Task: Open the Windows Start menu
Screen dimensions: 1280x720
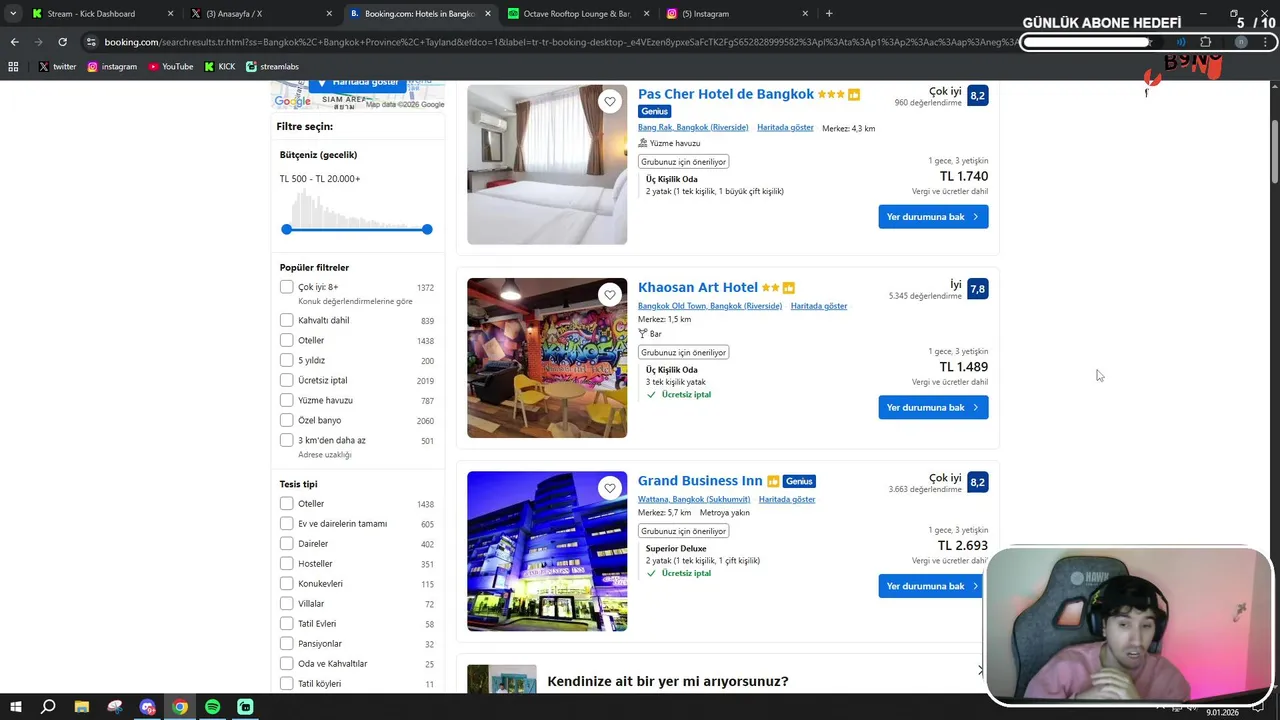Action: [15, 707]
